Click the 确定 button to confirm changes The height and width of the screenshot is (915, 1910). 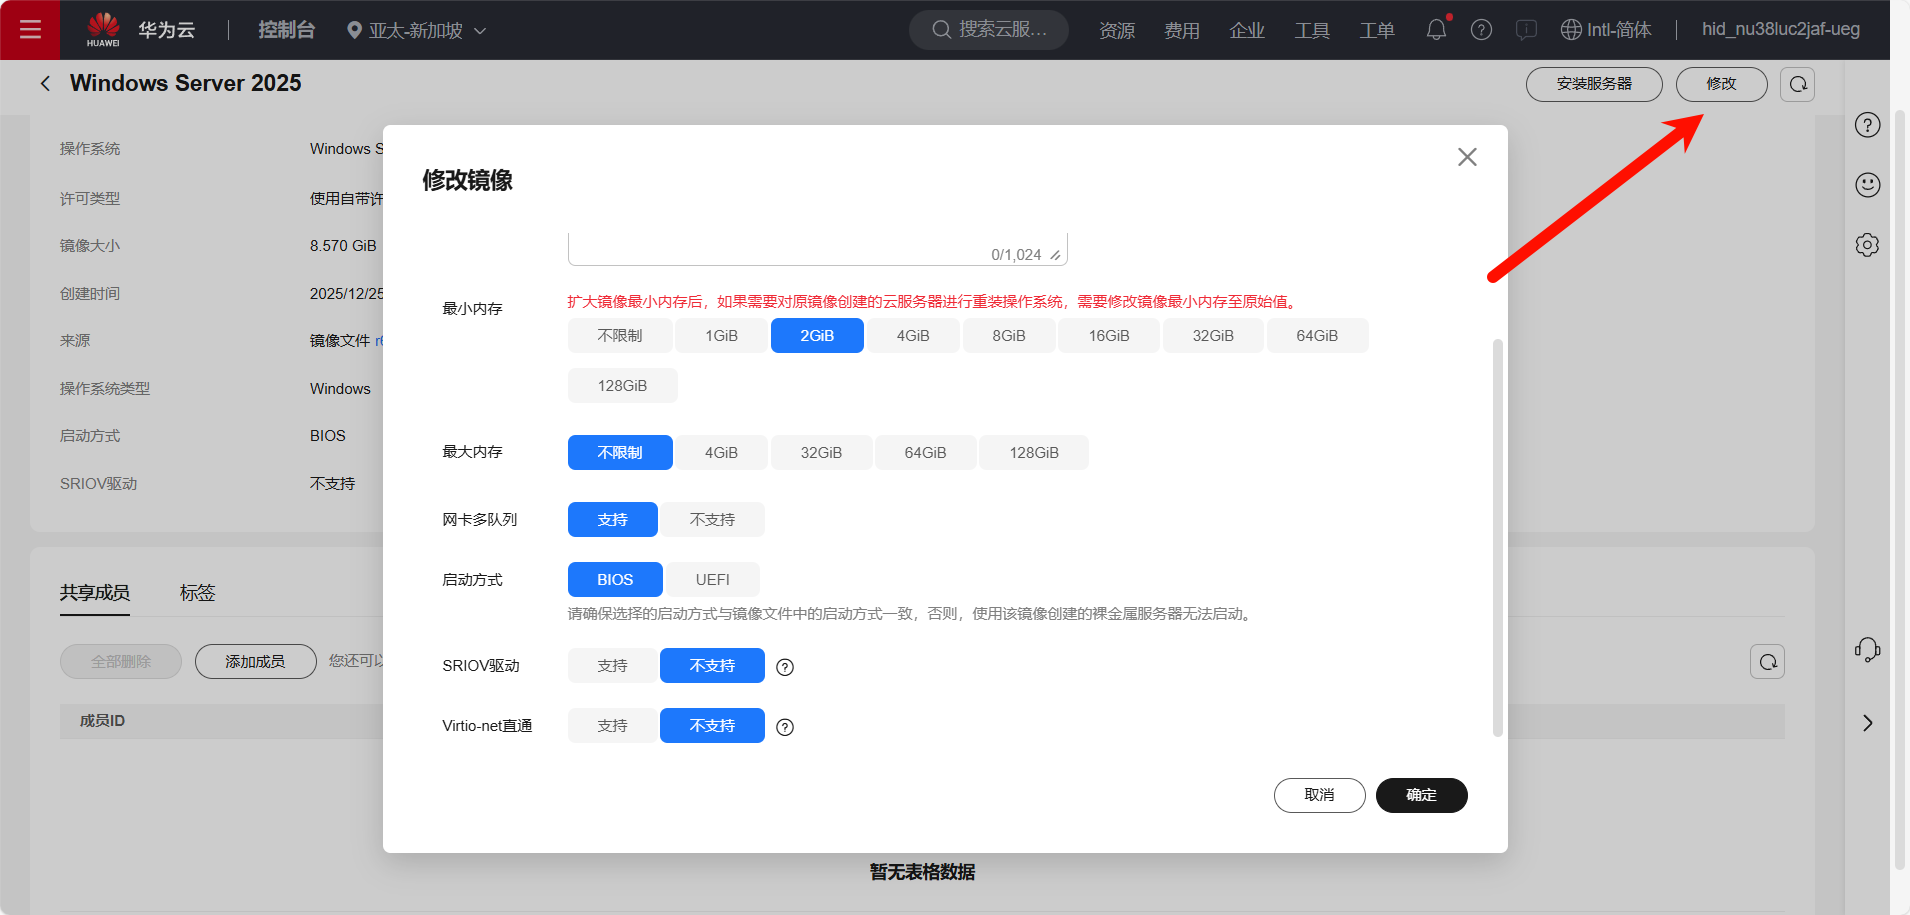[1421, 795]
